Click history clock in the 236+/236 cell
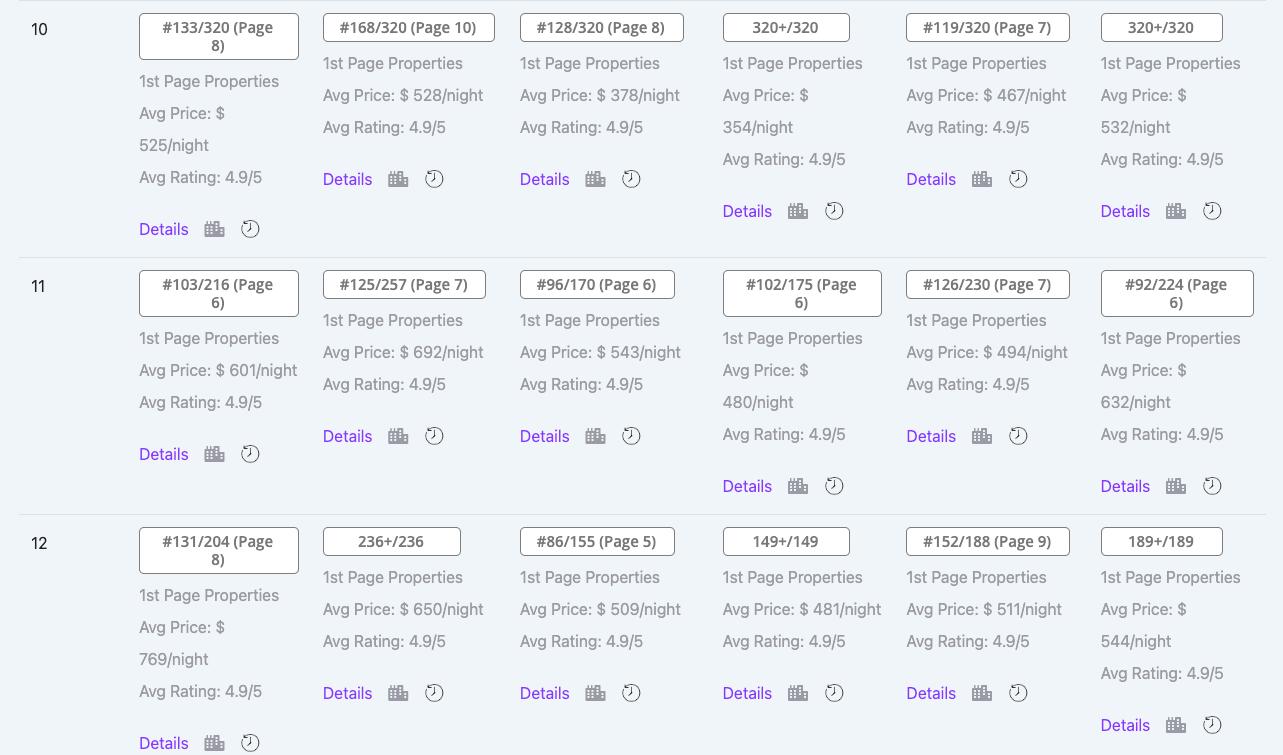Viewport: 1283px width, 755px height. 434,693
